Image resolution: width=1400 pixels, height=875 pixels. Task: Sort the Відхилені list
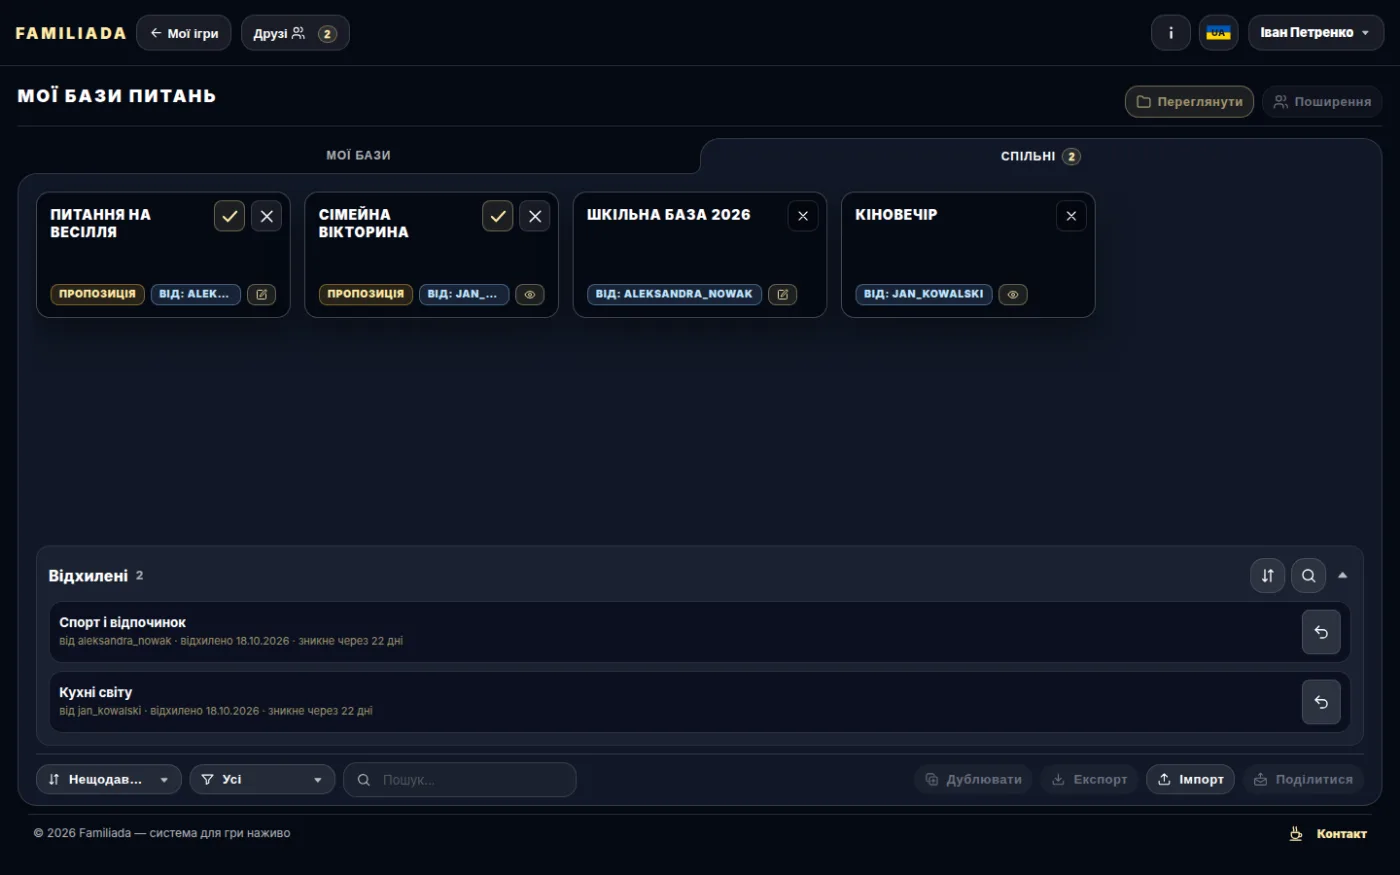click(x=1267, y=575)
